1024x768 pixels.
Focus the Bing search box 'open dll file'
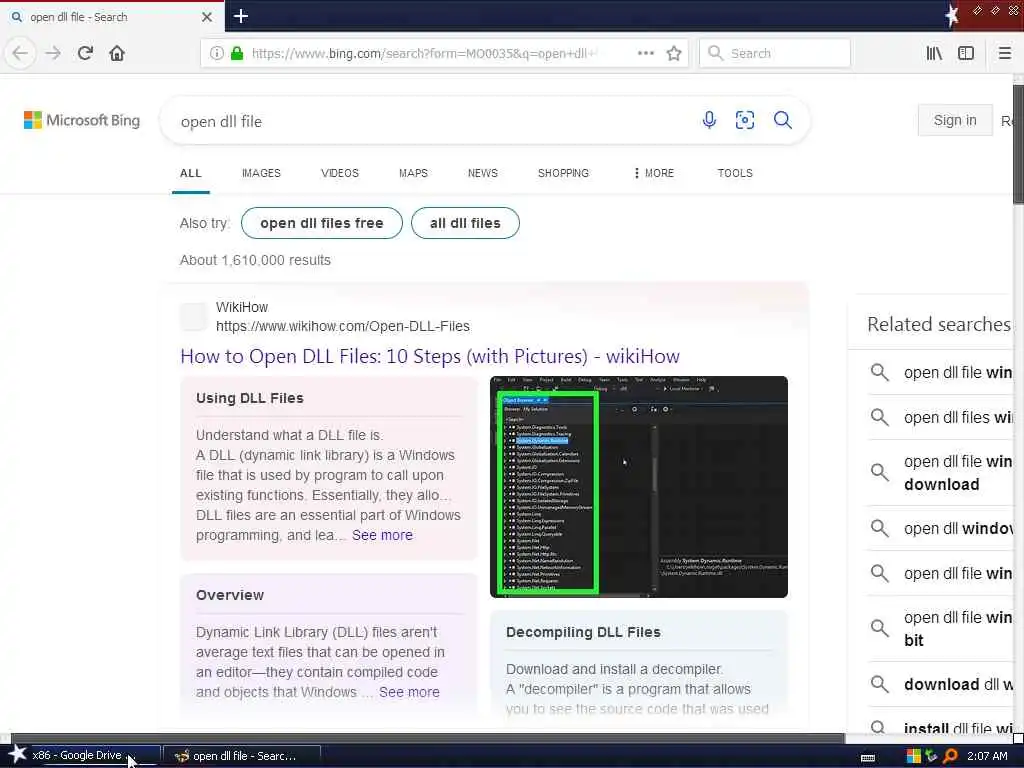pos(431,121)
